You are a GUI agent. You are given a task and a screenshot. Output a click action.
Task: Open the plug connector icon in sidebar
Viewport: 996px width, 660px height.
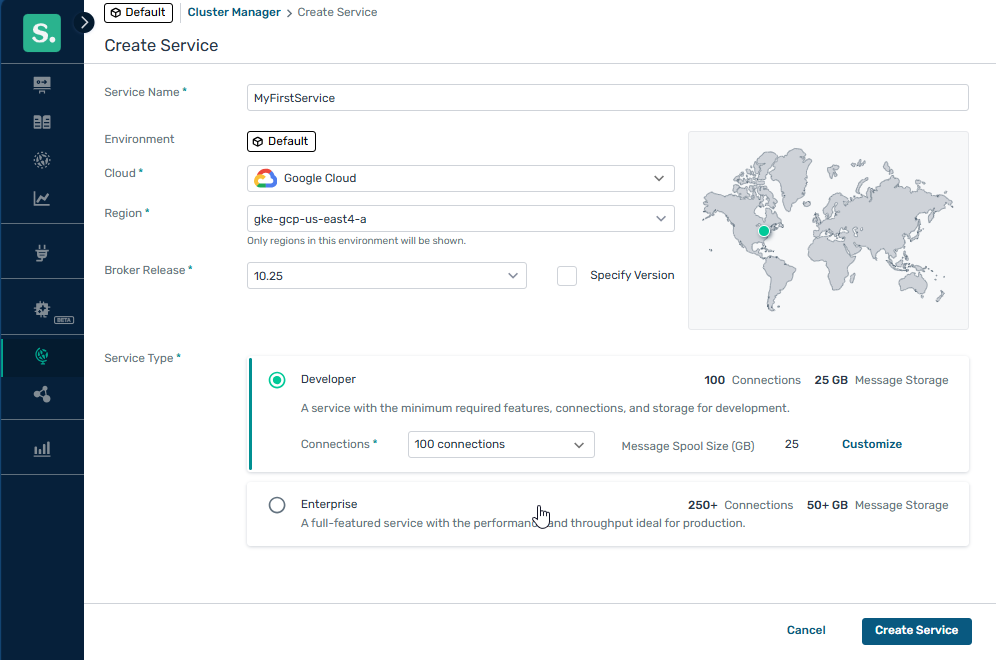[42, 254]
